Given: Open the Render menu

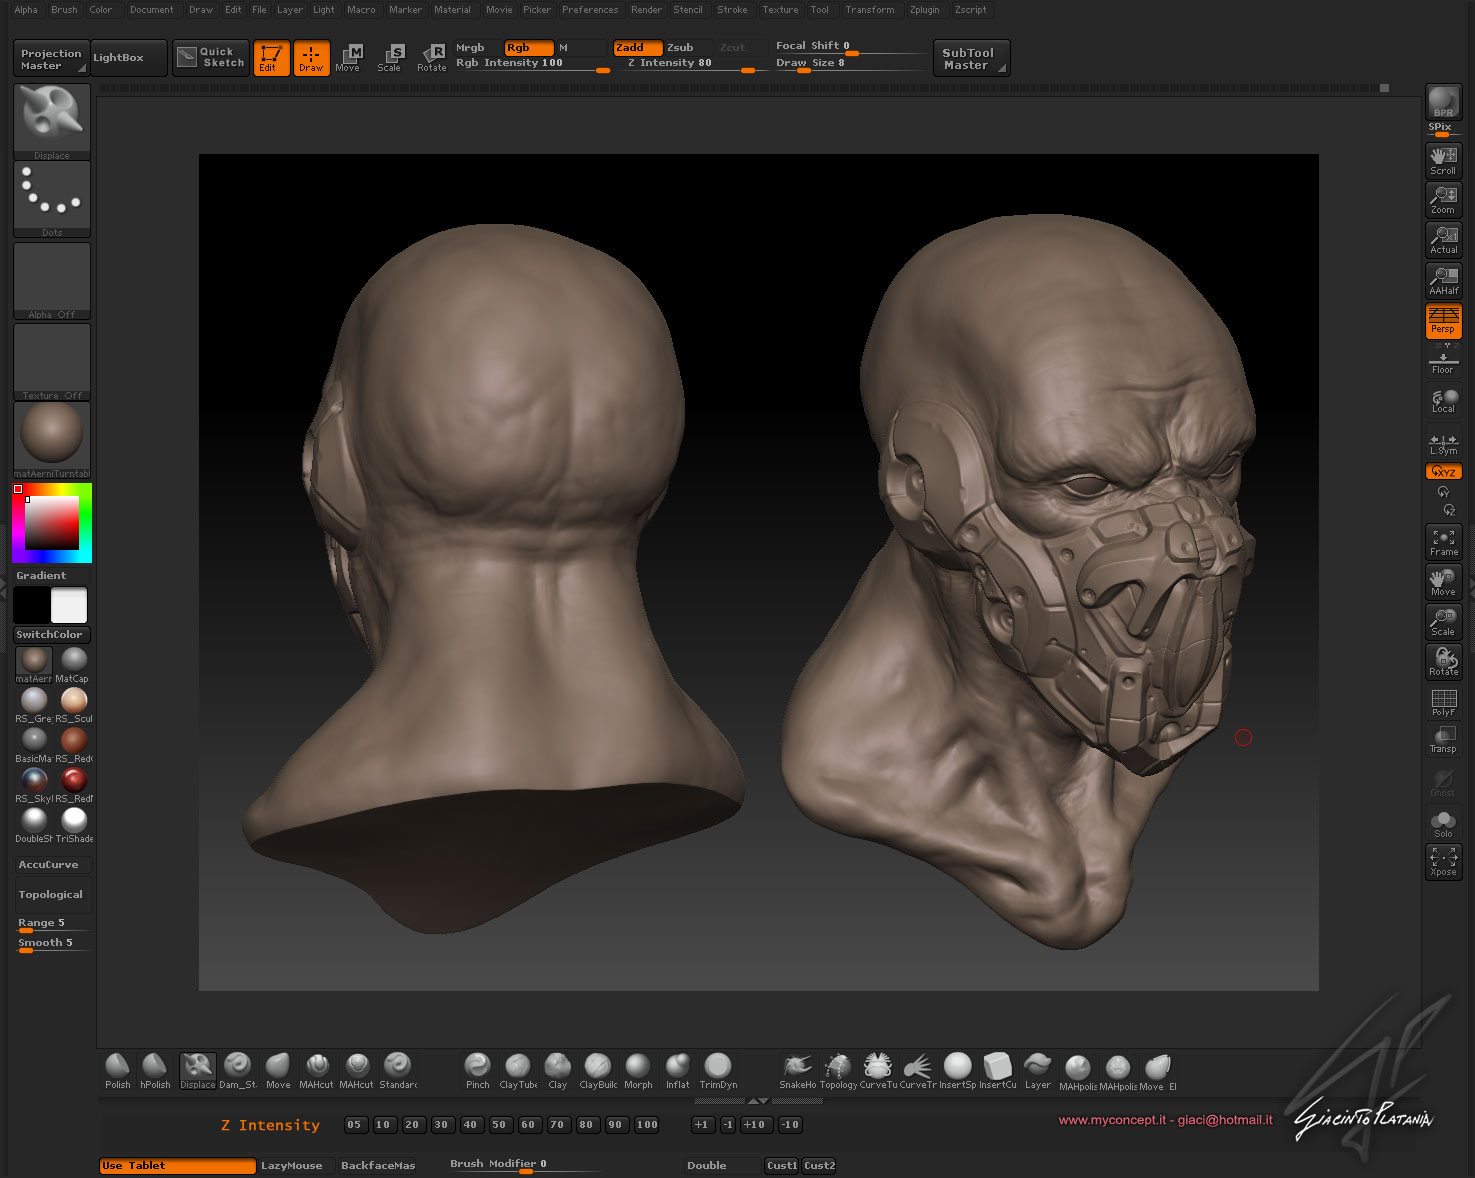Looking at the screenshot, I should [646, 10].
